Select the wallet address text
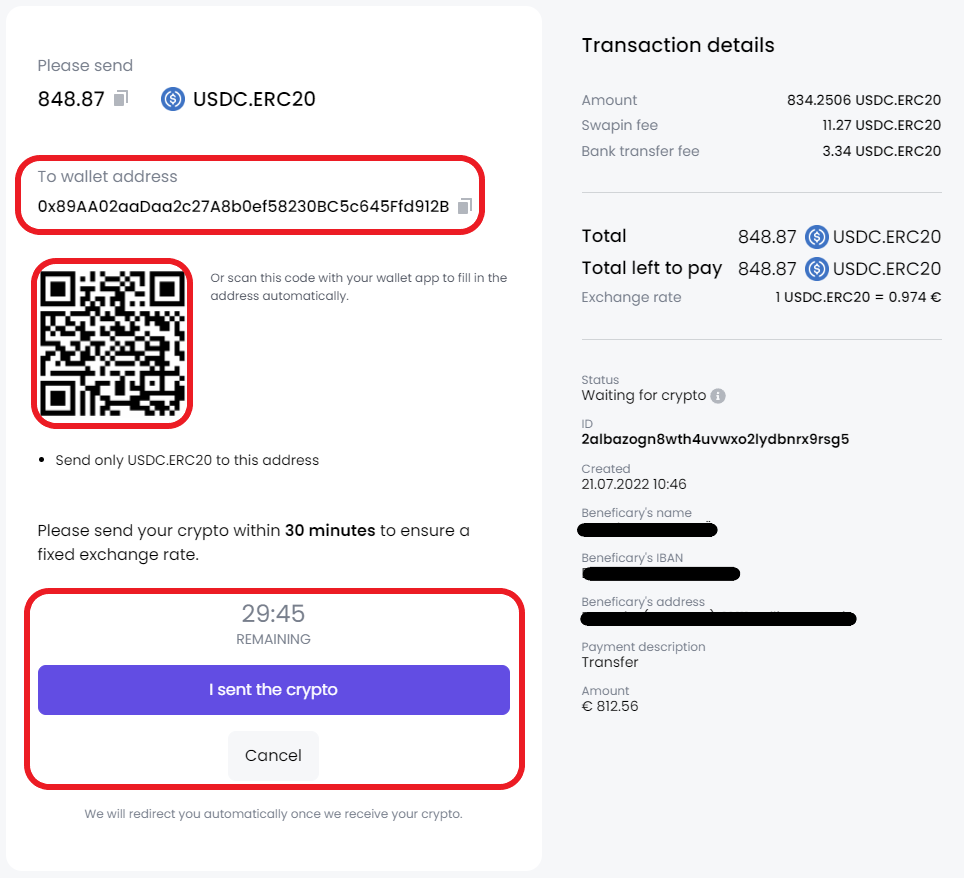964x878 pixels. [243, 207]
